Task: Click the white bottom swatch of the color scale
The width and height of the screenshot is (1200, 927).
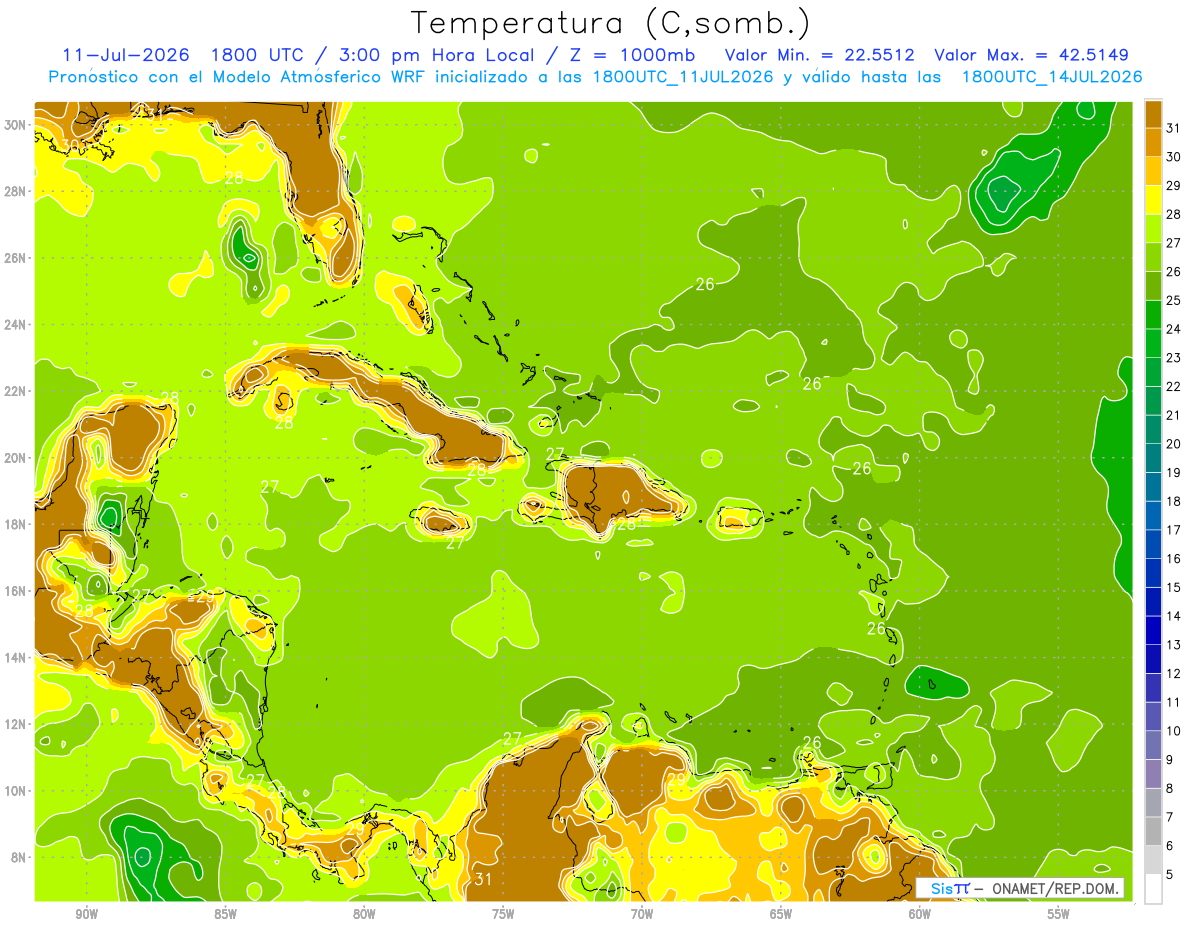Action: point(1153,889)
